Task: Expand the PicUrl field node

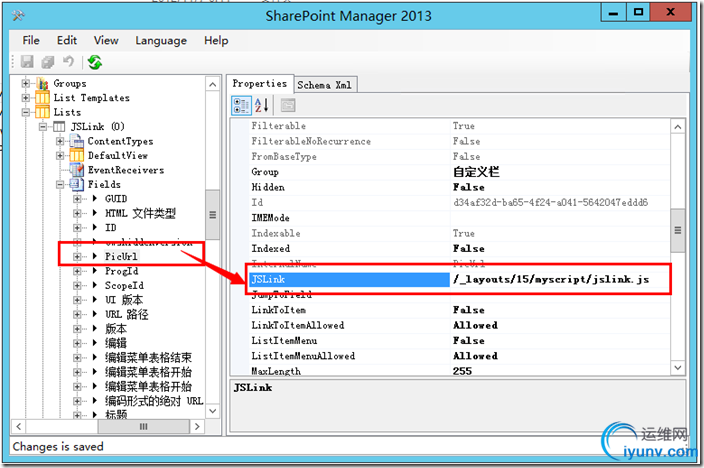Action: pos(77,256)
